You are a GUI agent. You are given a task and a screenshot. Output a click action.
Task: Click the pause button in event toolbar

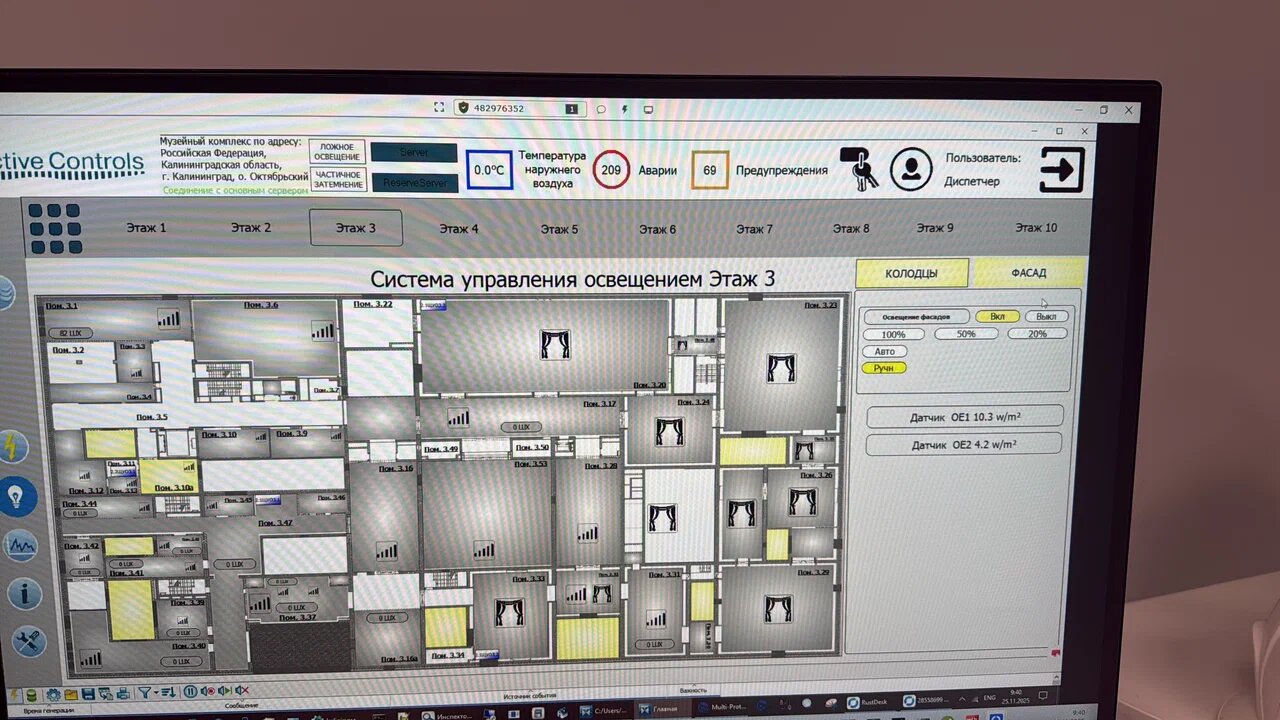click(x=190, y=691)
